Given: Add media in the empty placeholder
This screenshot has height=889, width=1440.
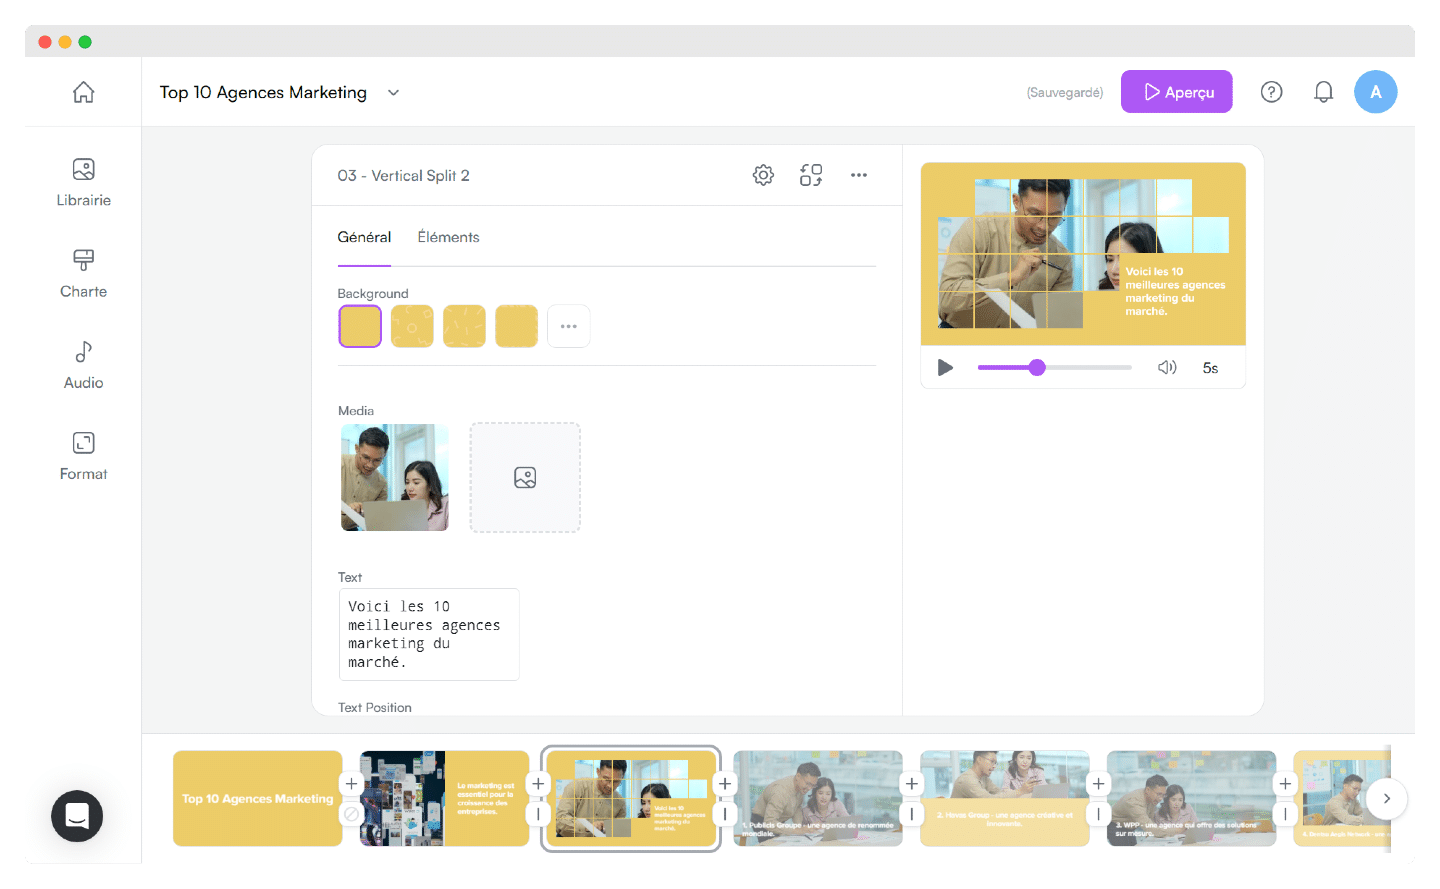Looking at the screenshot, I should click(x=525, y=477).
